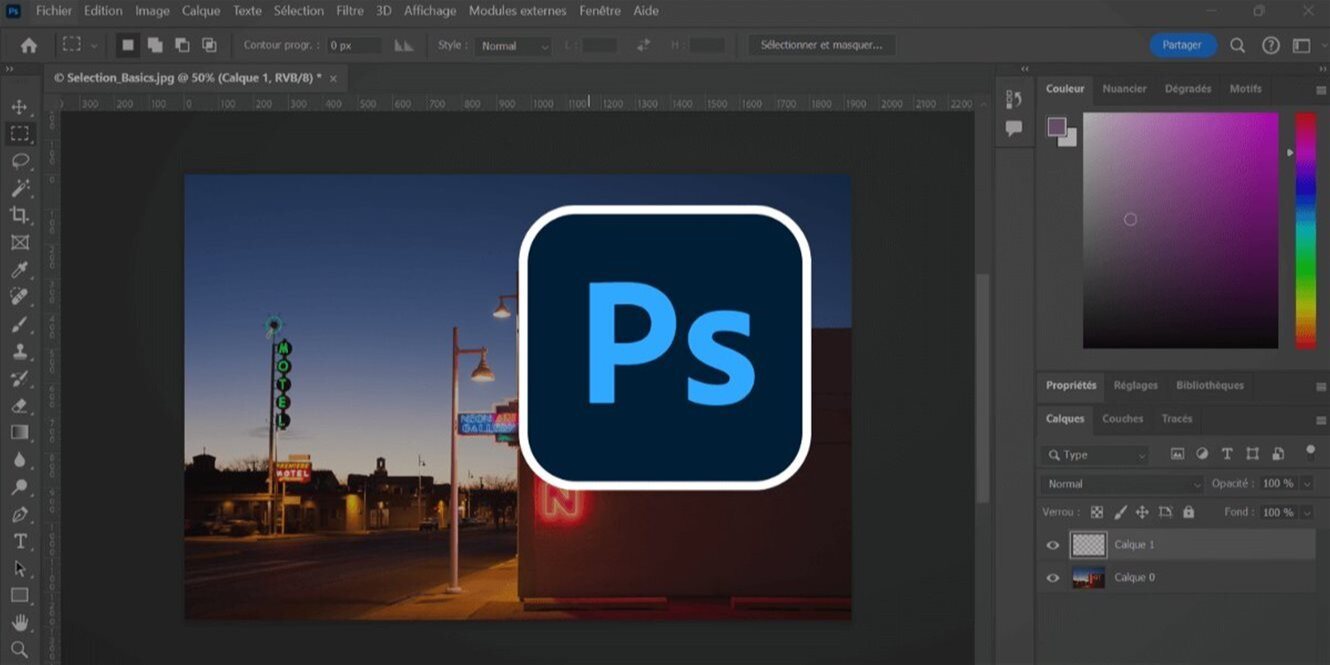Open the Style dropdown set to Normal

515,46
